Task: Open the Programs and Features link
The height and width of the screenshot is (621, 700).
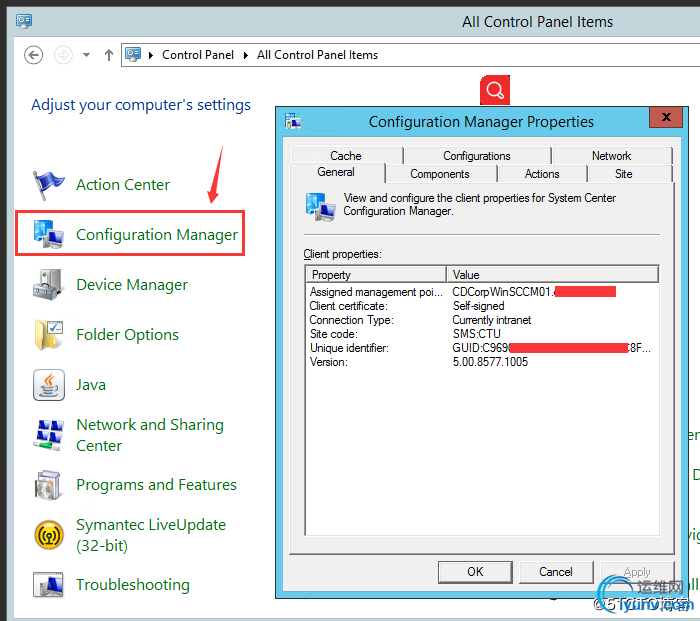Action: click(x=156, y=485)
